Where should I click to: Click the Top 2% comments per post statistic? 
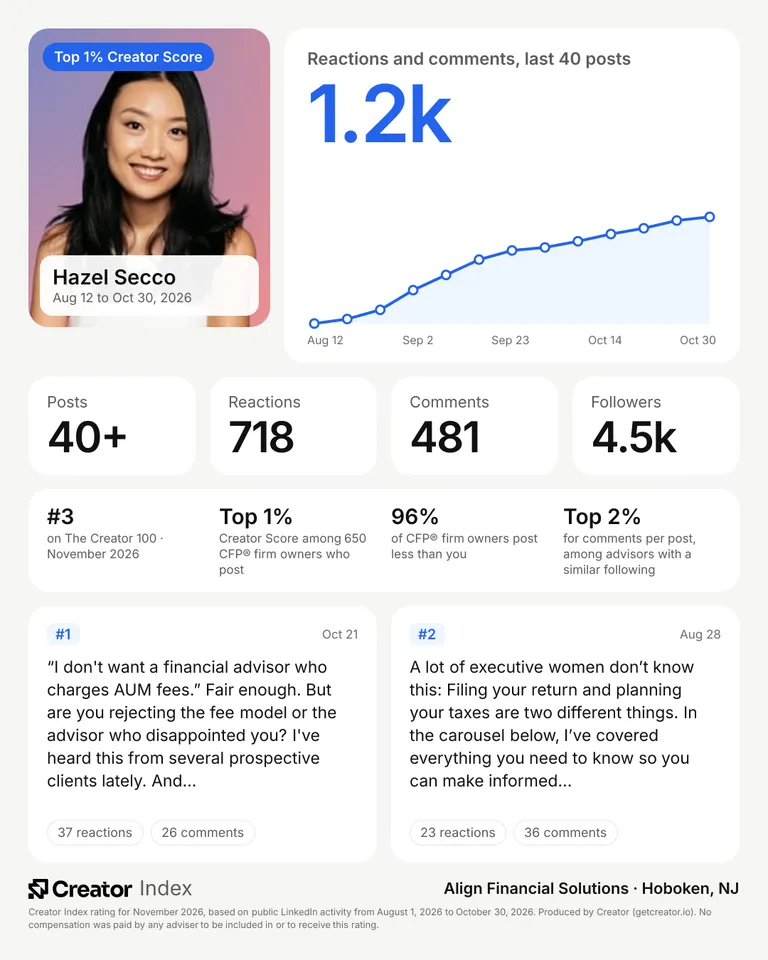pos(630,541)
